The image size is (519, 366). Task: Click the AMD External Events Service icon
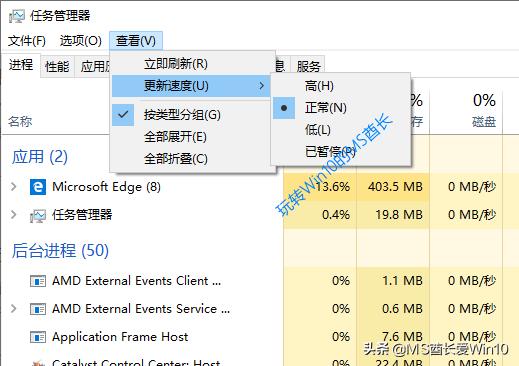click(x=38, y=309)
